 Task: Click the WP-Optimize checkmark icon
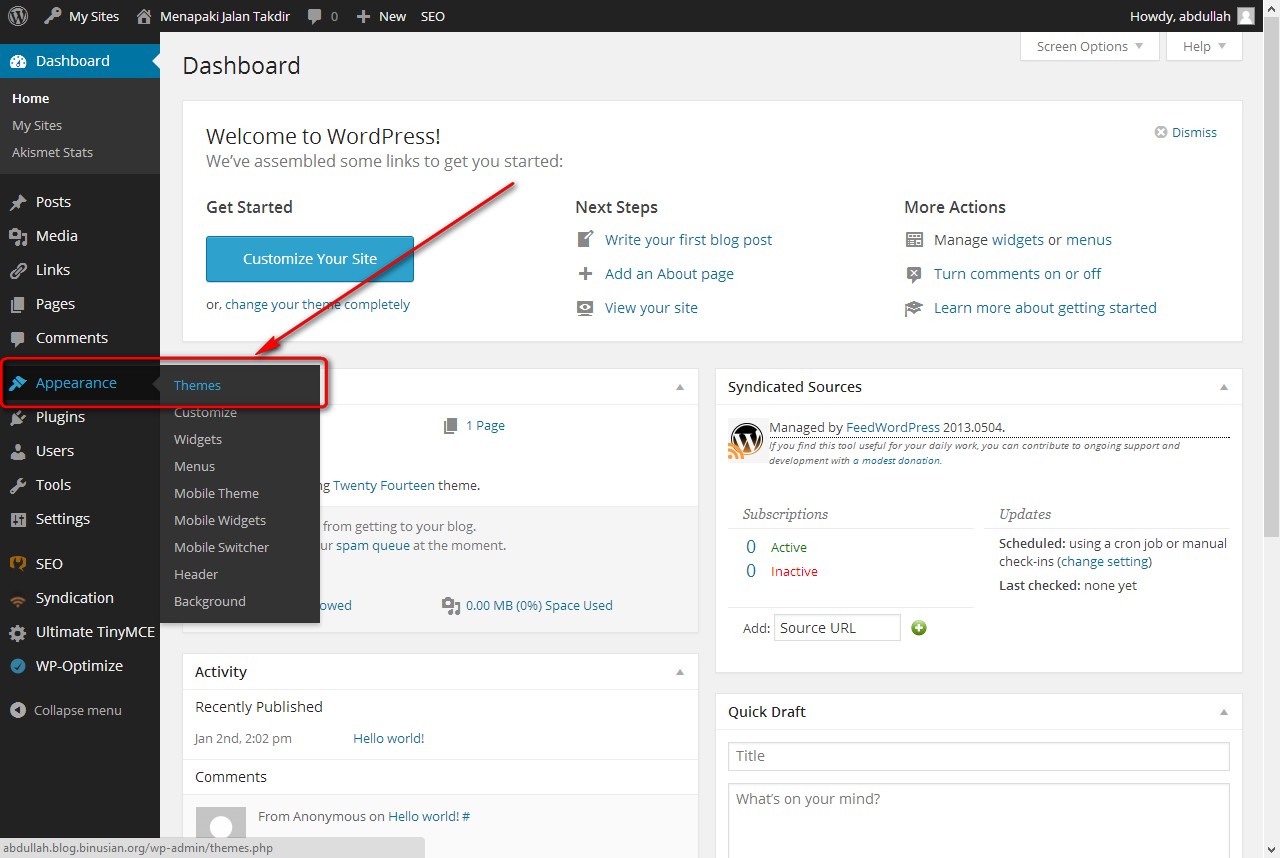click(18, 666)
